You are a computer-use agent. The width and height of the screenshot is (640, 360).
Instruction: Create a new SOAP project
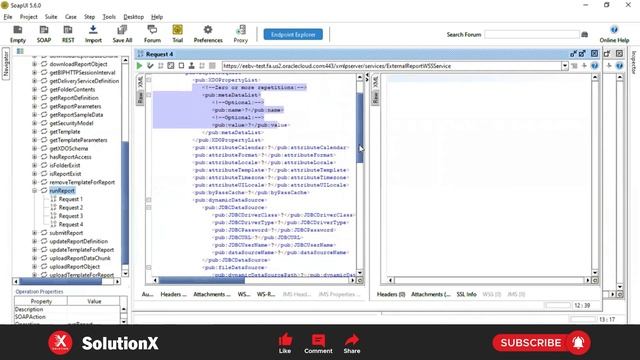(44, 34)
